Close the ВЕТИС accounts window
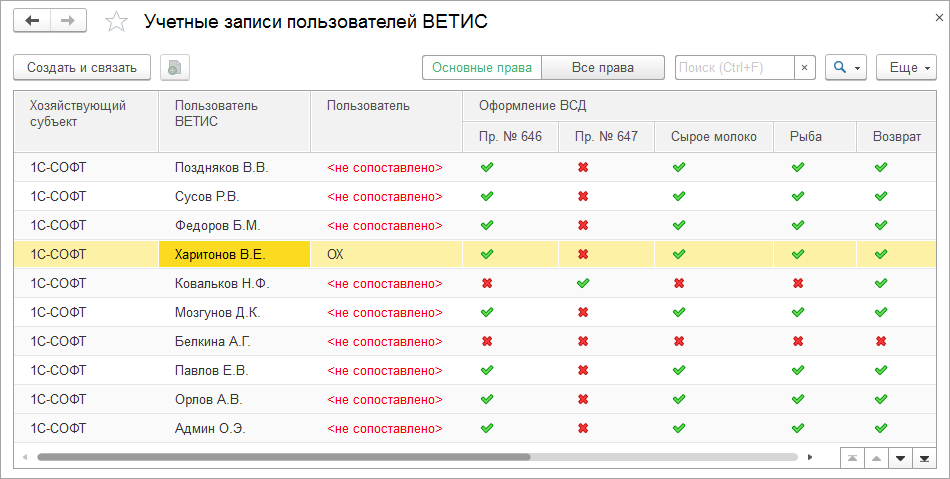 point(933,18)
